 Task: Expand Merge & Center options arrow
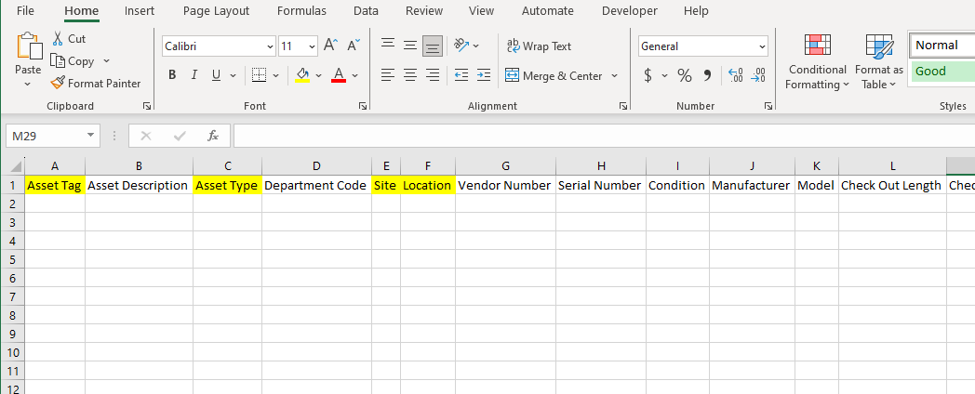tap(614, 76)
